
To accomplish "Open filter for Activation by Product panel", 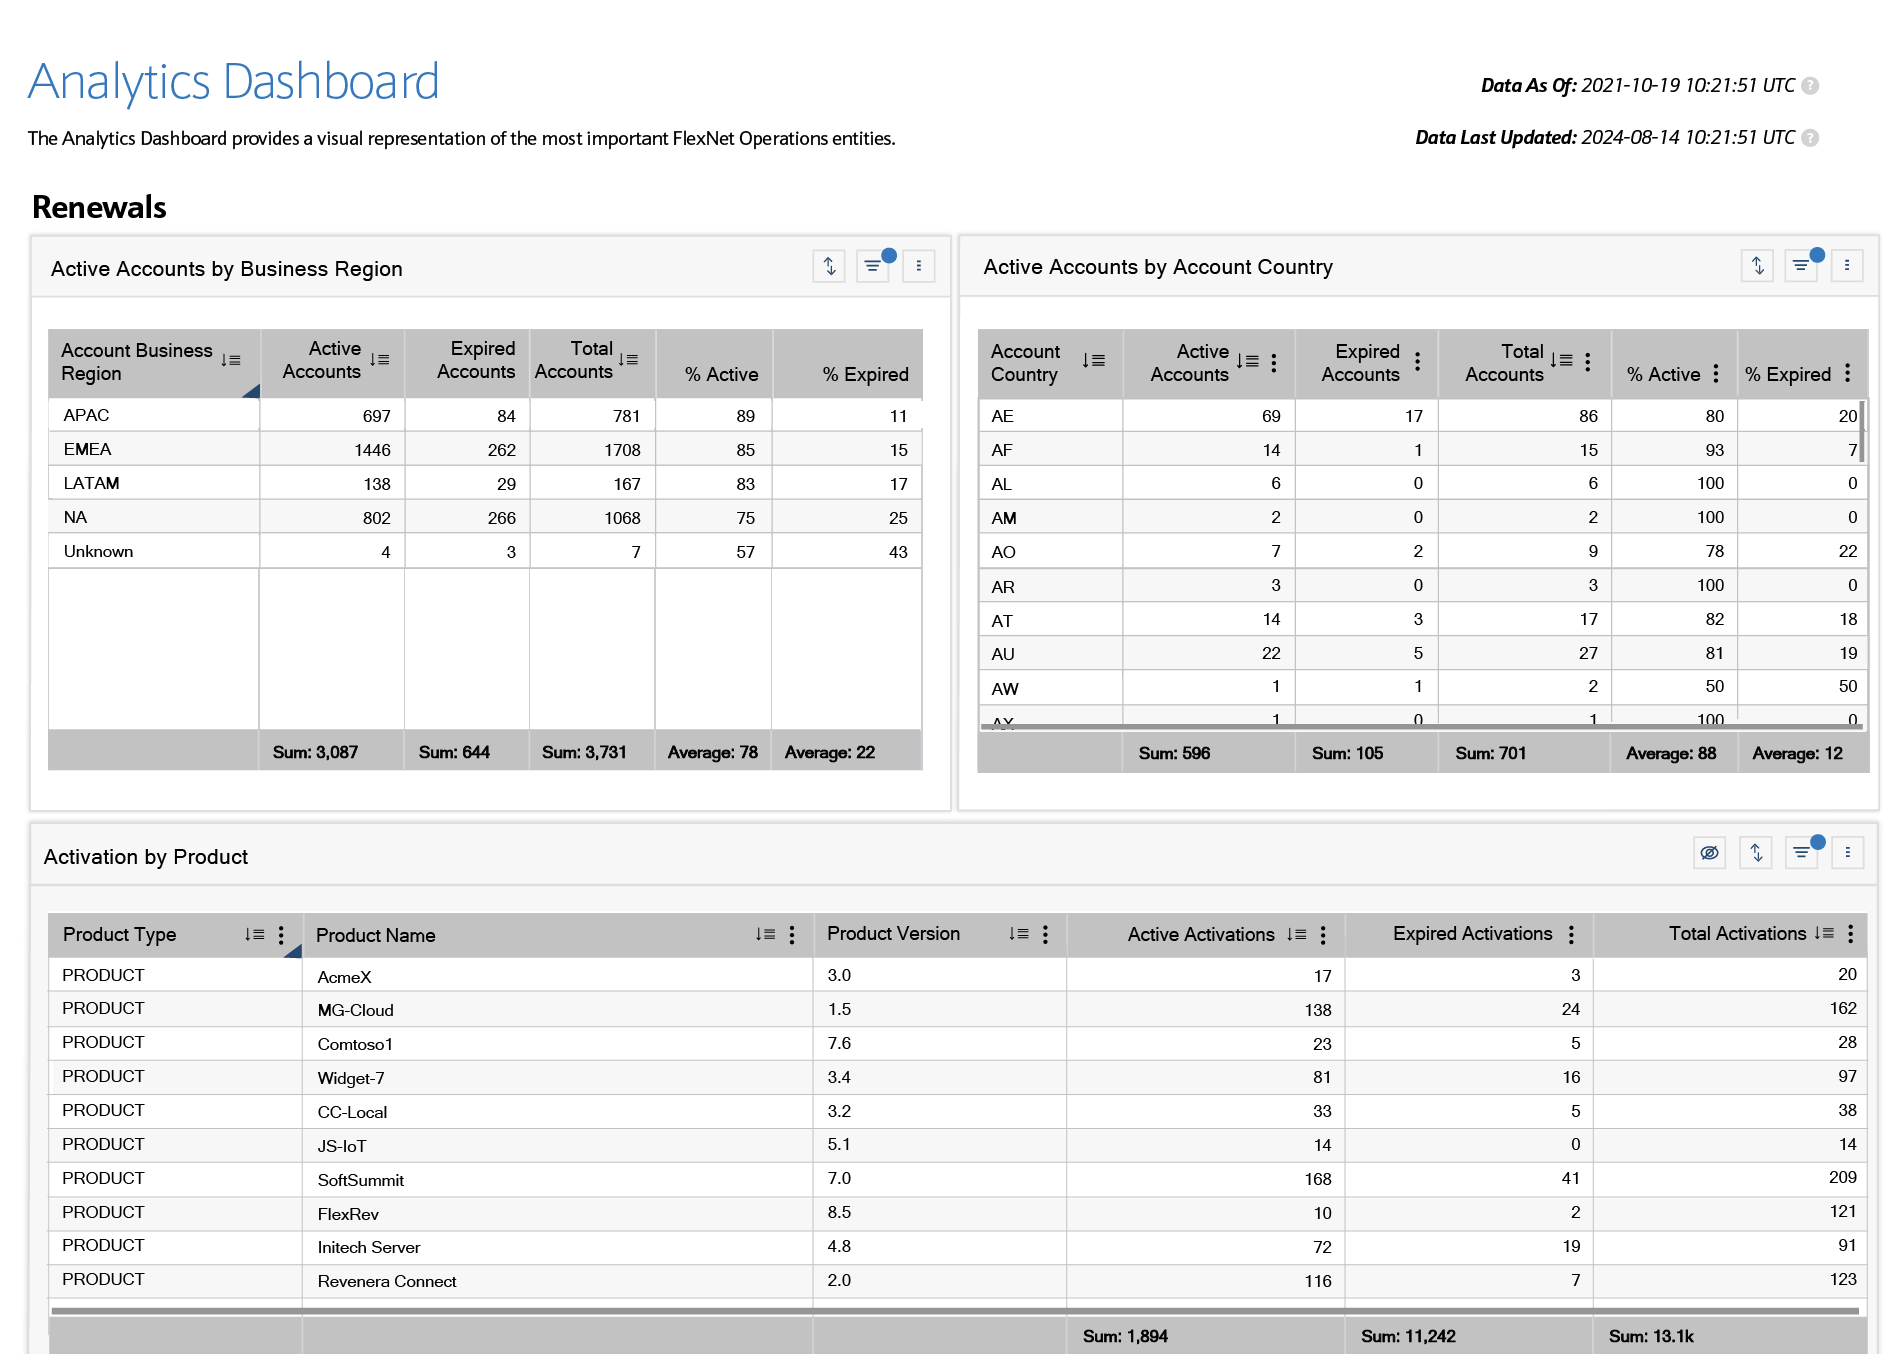I will click(x=1801, y=853).
